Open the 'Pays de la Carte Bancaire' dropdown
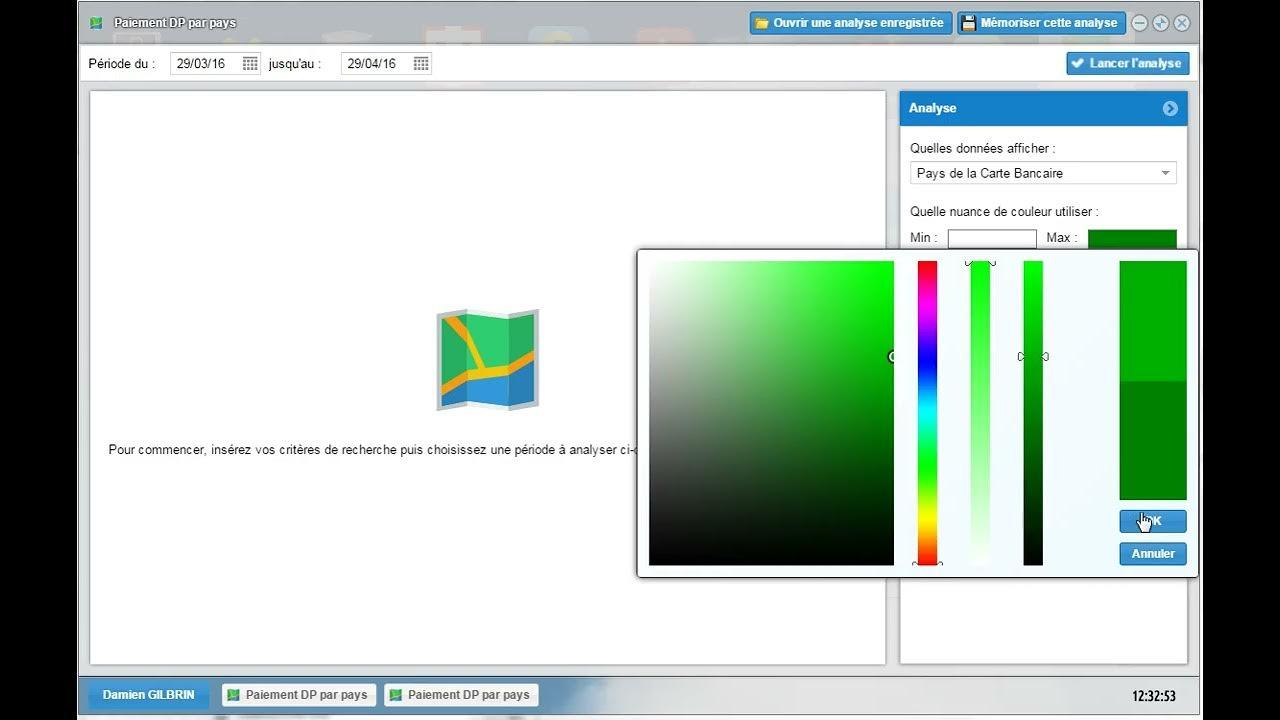This screenshot has height=720, width=1280. pyautogui.click(x=1043, y=173)
